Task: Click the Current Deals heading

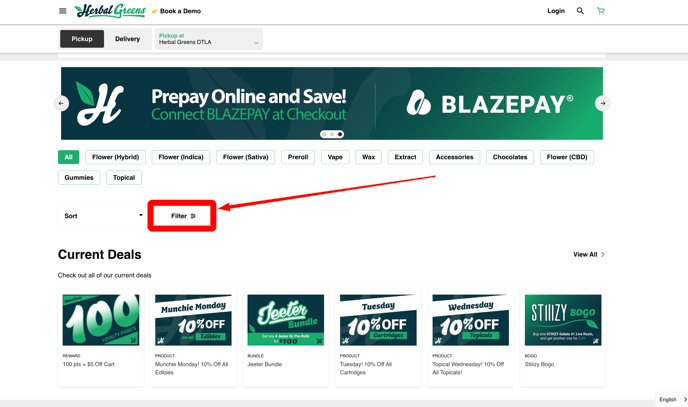Action: [100, 254]
